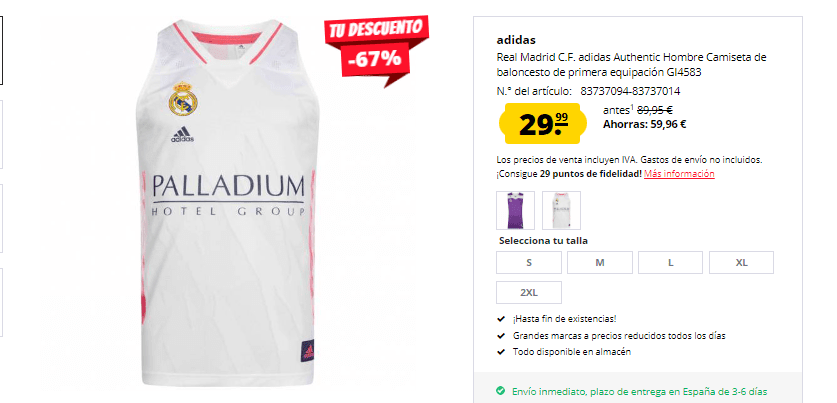Click the checkmark beside Todo disponible en almacén
This screenshot has width=837, height=403.
501,352
